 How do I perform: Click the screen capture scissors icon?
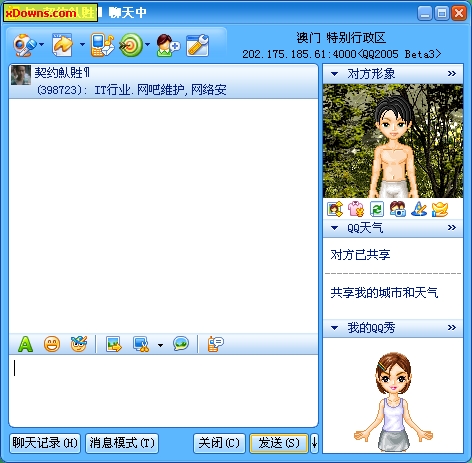click(x=141, y=344)
